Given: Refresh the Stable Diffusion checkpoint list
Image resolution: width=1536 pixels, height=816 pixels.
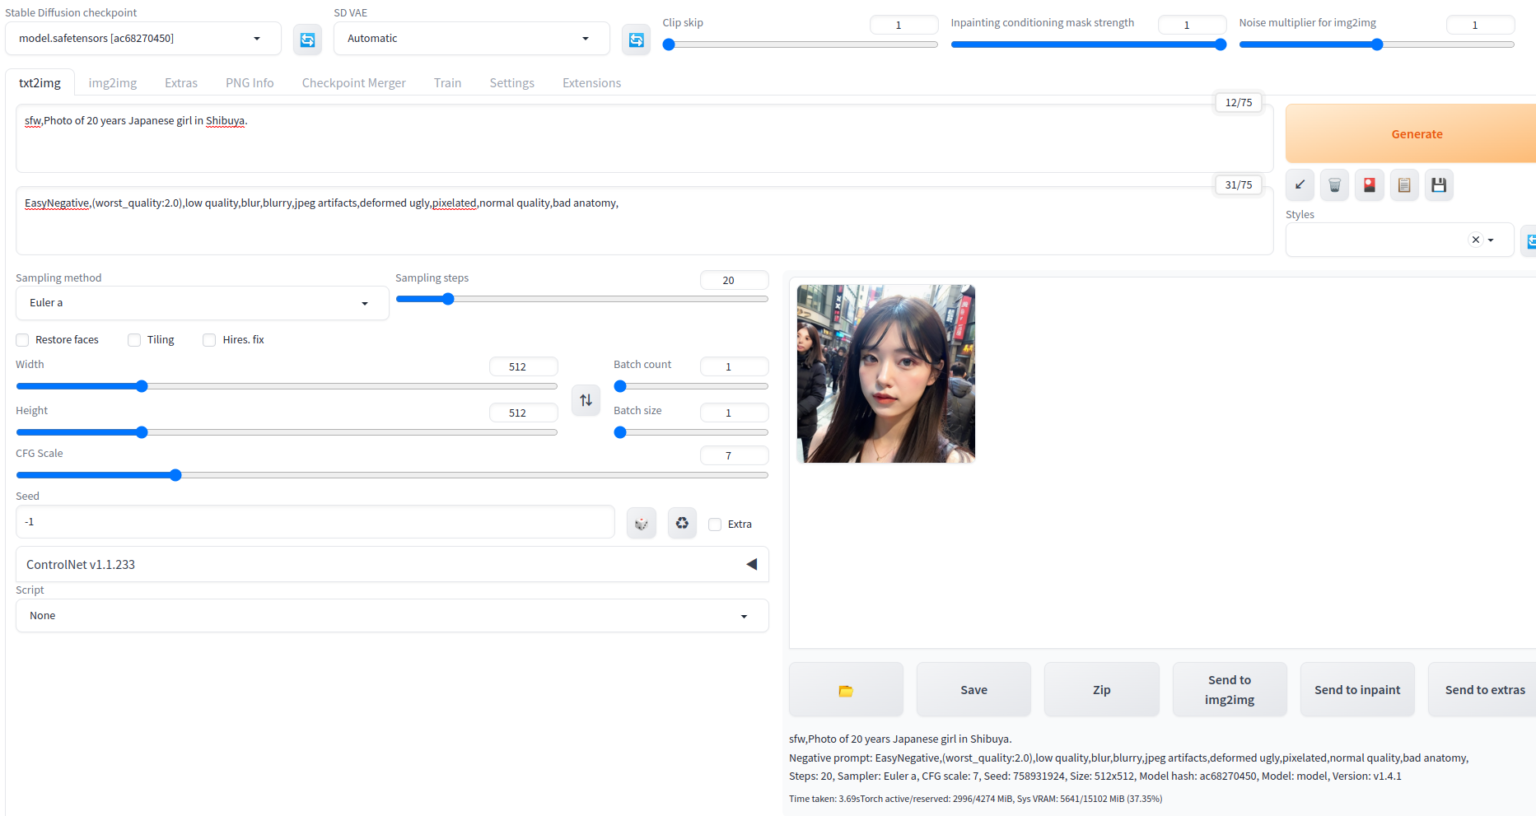Looking at the screenshot, I should [x=307, y=39].
